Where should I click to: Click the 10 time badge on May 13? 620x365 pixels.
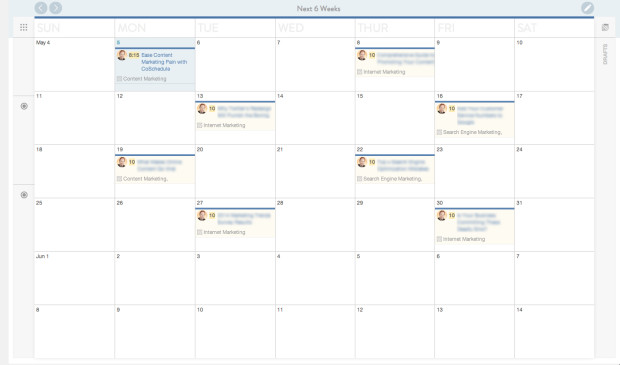[212, 108]
